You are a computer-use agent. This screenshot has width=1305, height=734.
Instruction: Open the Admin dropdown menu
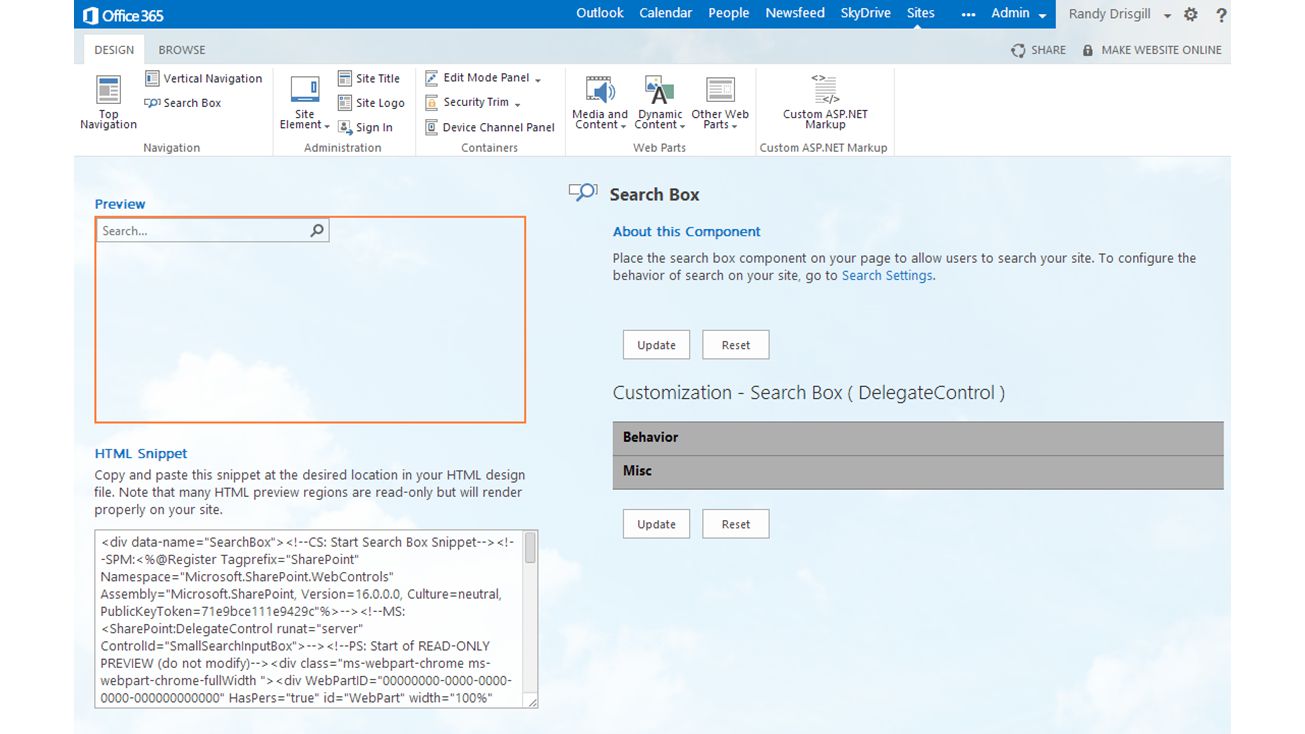click(x=1019, y=14)
